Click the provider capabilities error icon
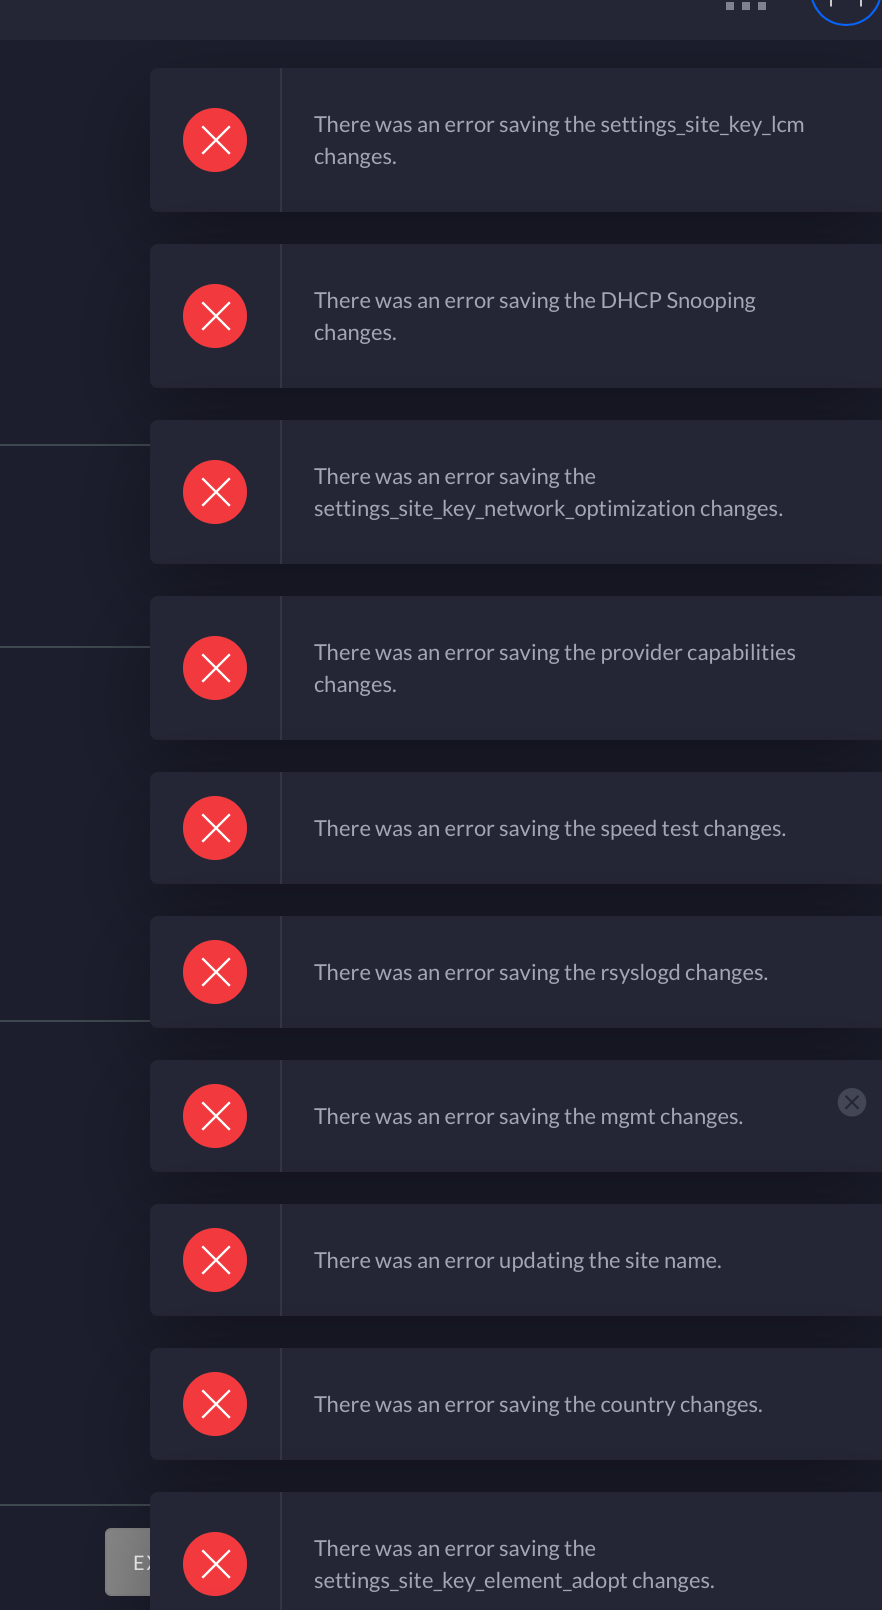The width and height of the screenshot is (882, 1610). click(215, 668)
